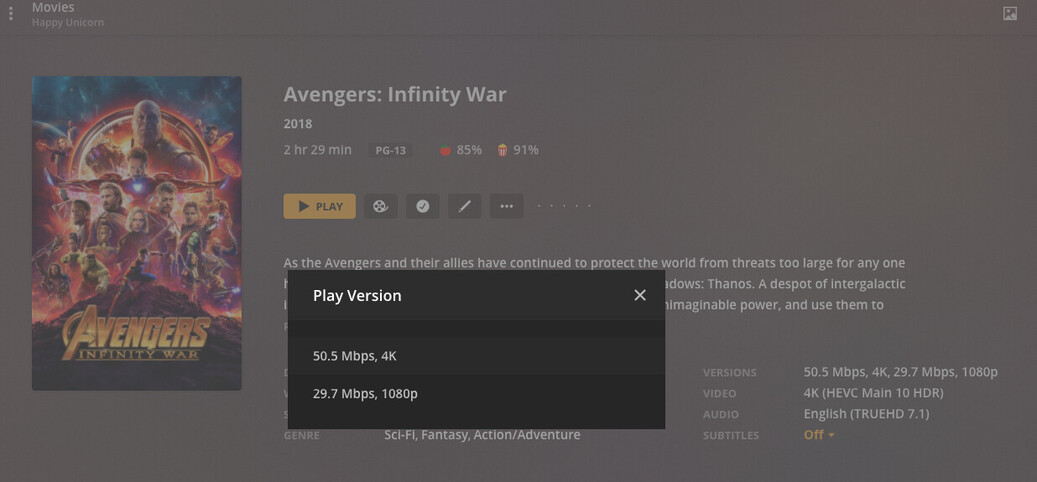The image size is (1037, 482).
Task: Mark movie as watched checkmark icon
Action: [x=423, y=206]
